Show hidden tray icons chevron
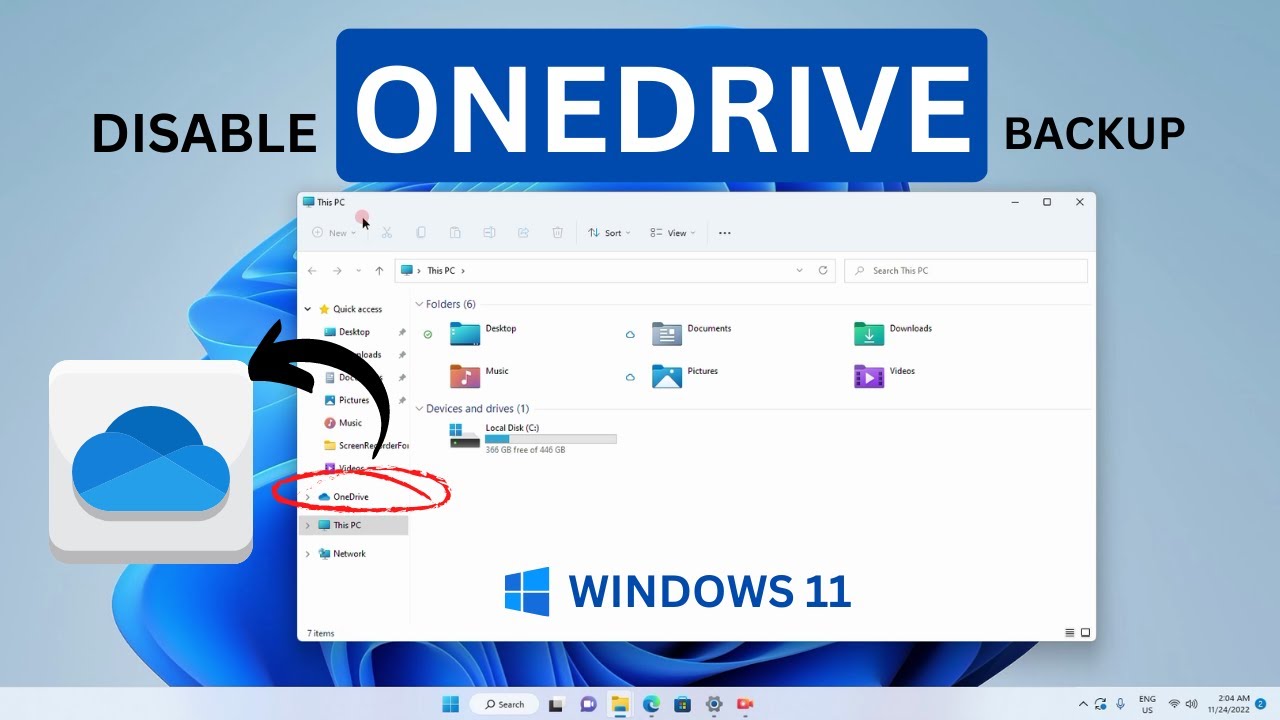1280x720 pixels. [x=1083, y=704]
